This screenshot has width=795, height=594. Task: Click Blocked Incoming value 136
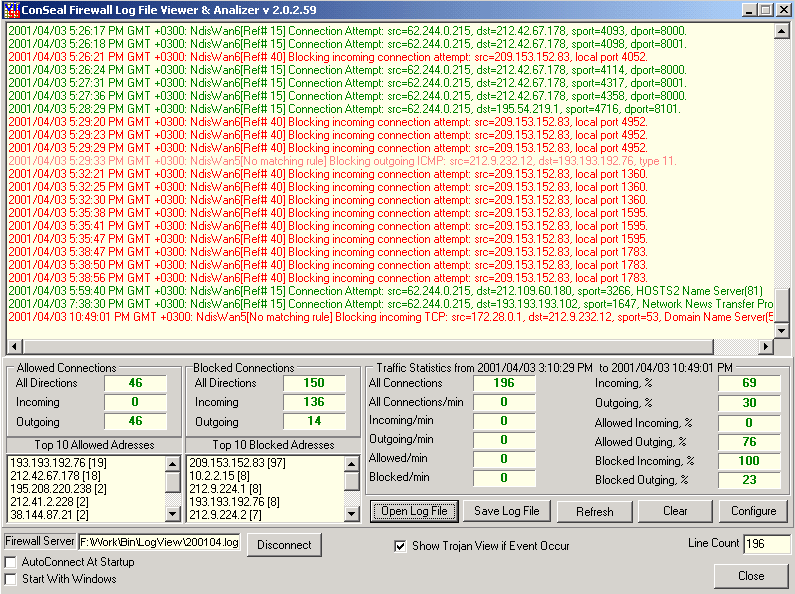coord(314,402)
